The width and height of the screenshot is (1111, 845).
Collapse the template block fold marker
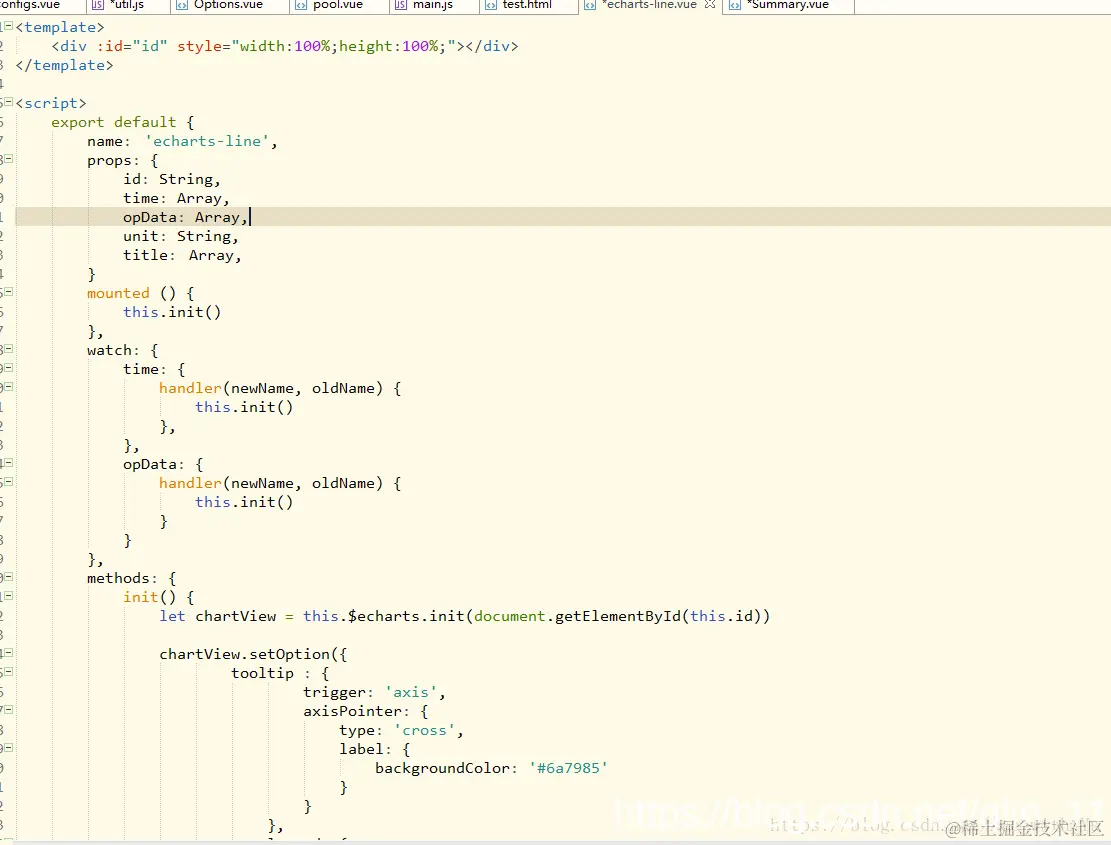point(9,26)
